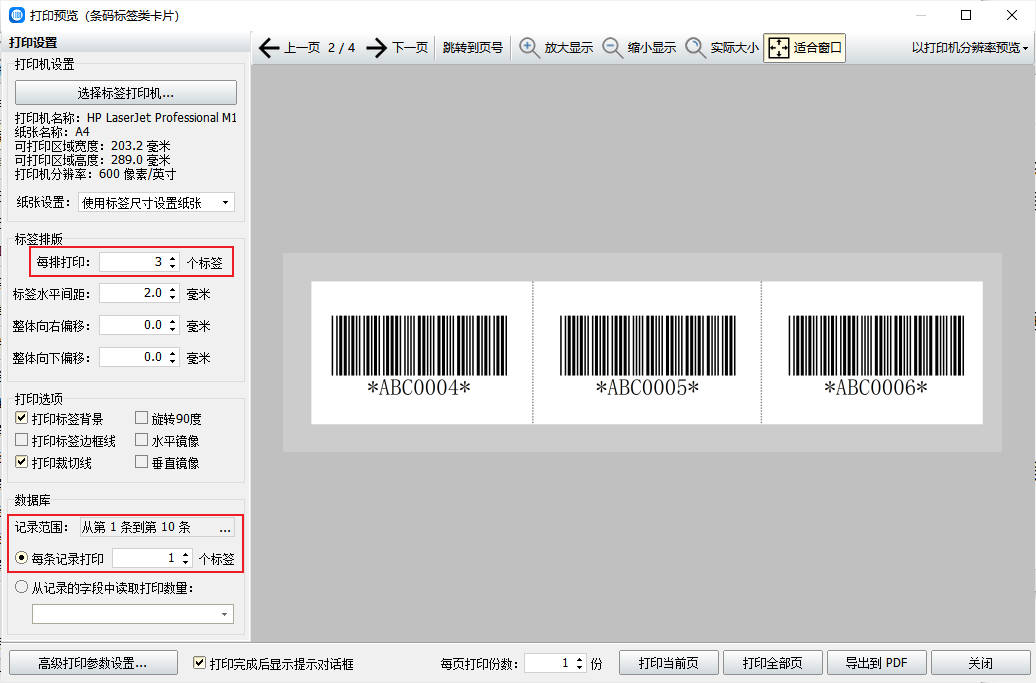Screen dimensions: 1036x683
Task: Enable 垂直镜像 checkbox
Action: [x=141, y=462]
